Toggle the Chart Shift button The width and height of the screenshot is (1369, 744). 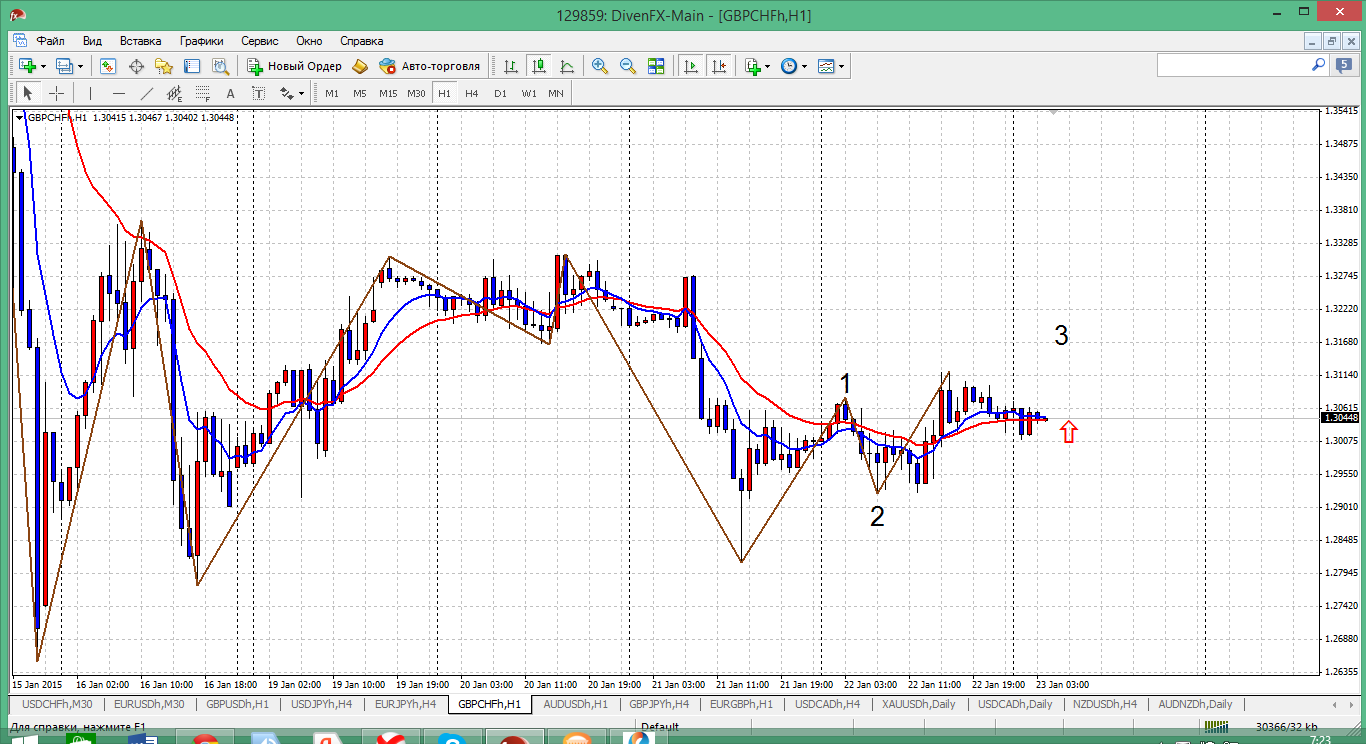tap(719, 66)
